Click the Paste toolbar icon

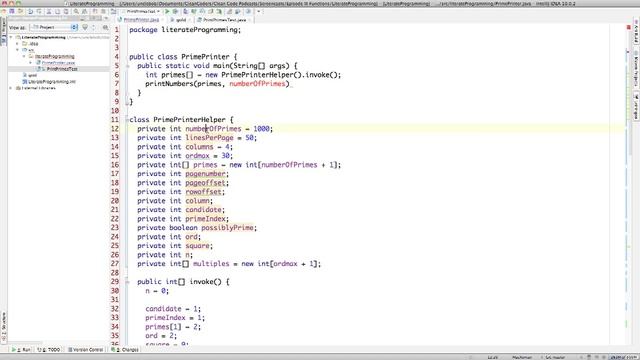coord(66,11)
